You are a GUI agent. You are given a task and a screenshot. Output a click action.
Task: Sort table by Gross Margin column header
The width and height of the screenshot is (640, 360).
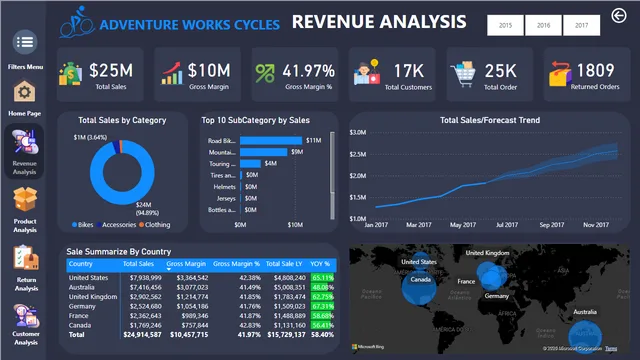tap(186, 264)
